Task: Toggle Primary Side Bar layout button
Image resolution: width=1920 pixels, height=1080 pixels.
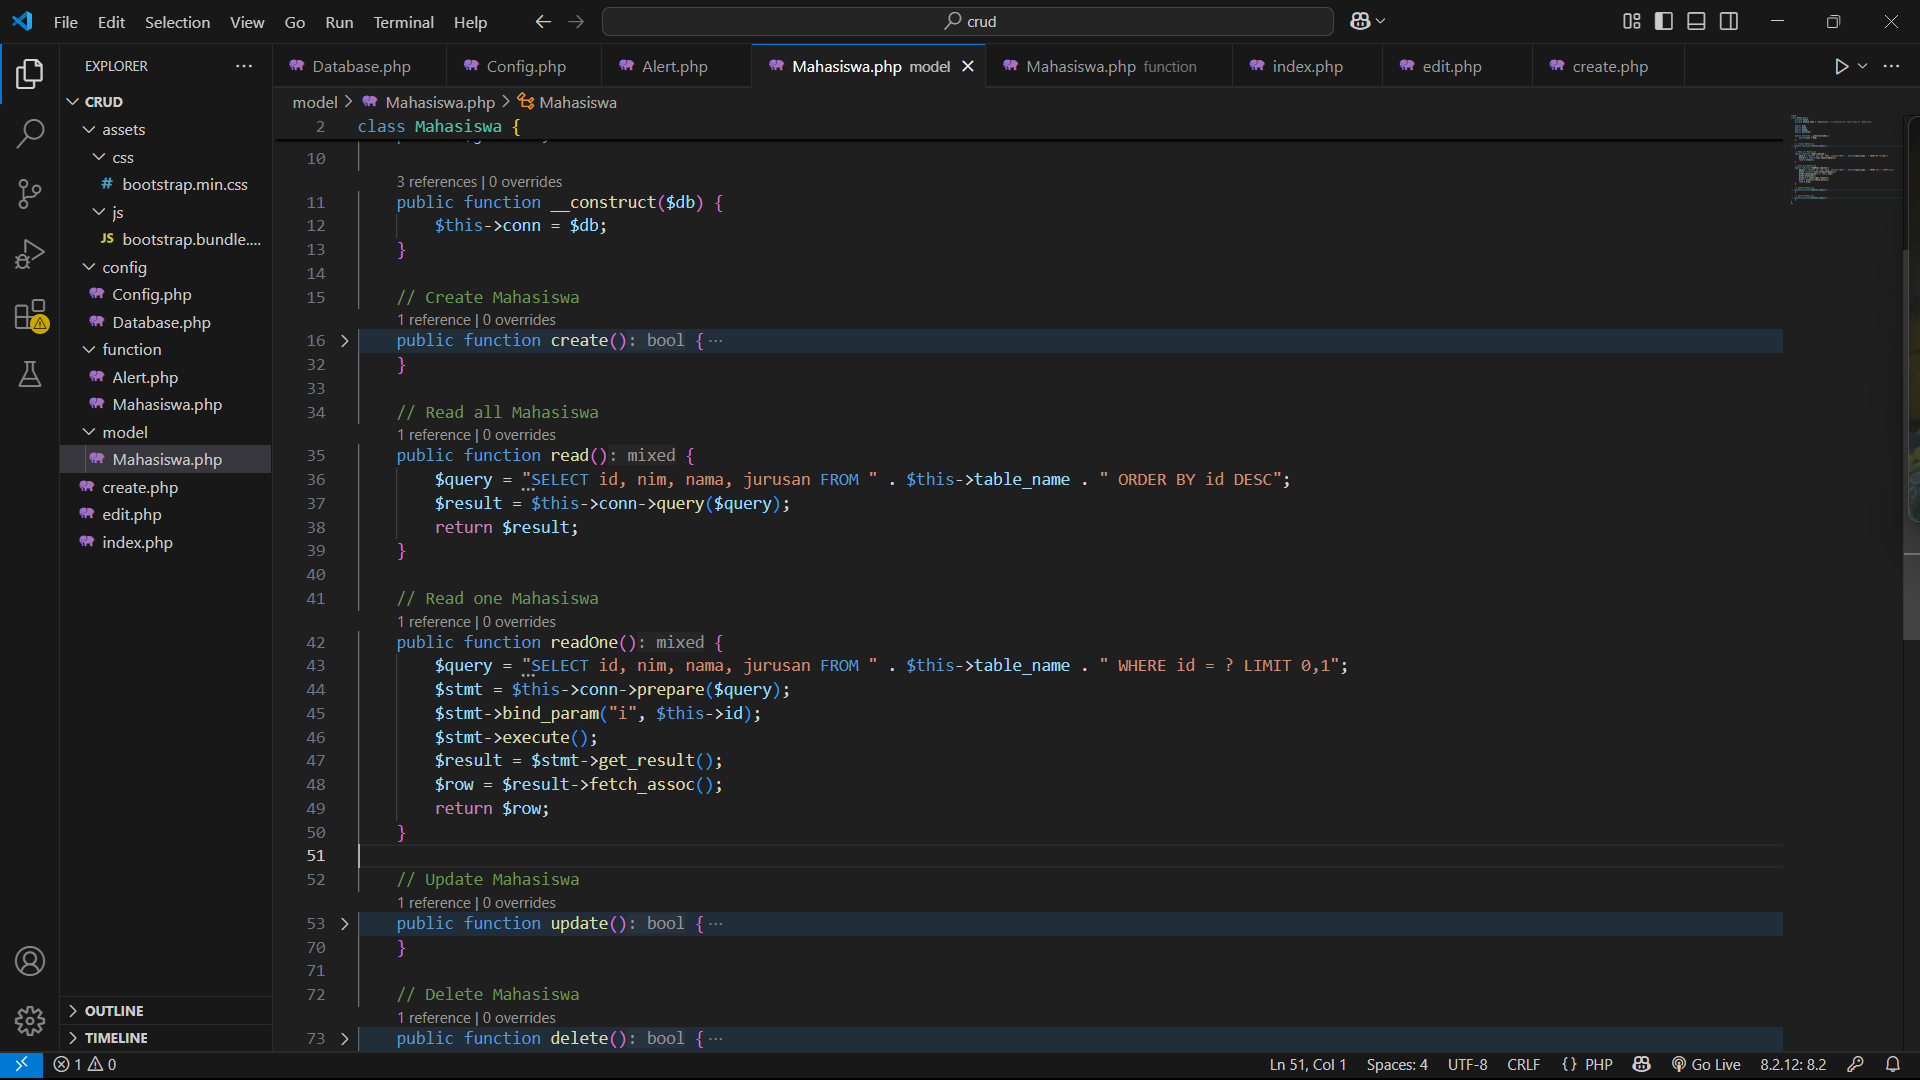Action: pyautogui.click(x=1664, y=21)
